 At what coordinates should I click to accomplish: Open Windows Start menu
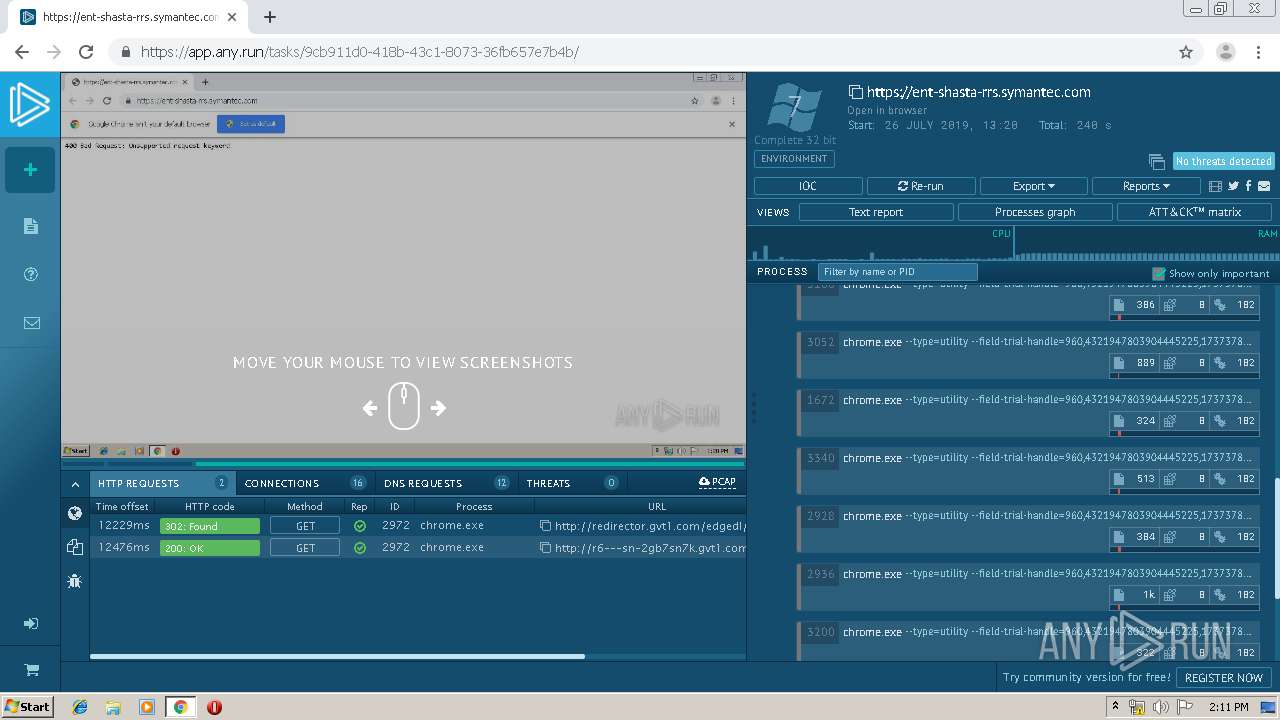pos(27,707)
